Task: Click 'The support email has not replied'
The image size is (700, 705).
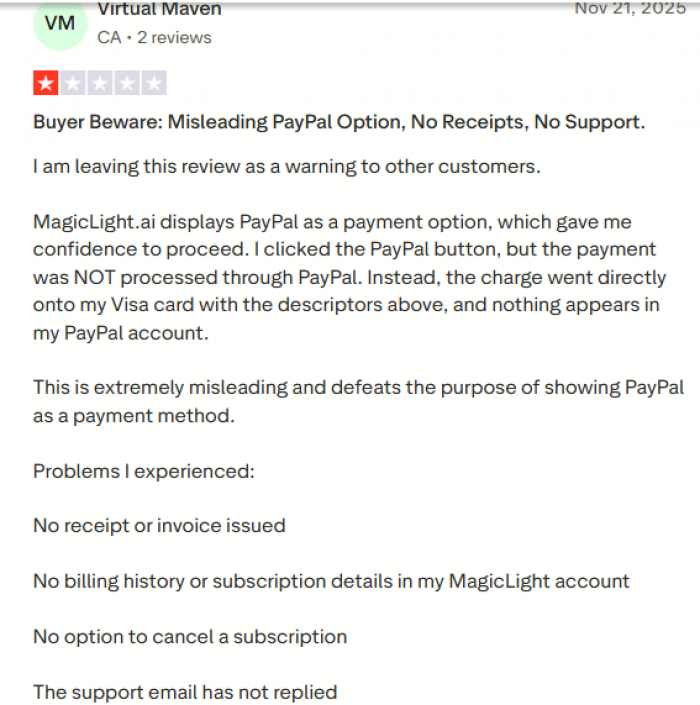Action: 185,692
